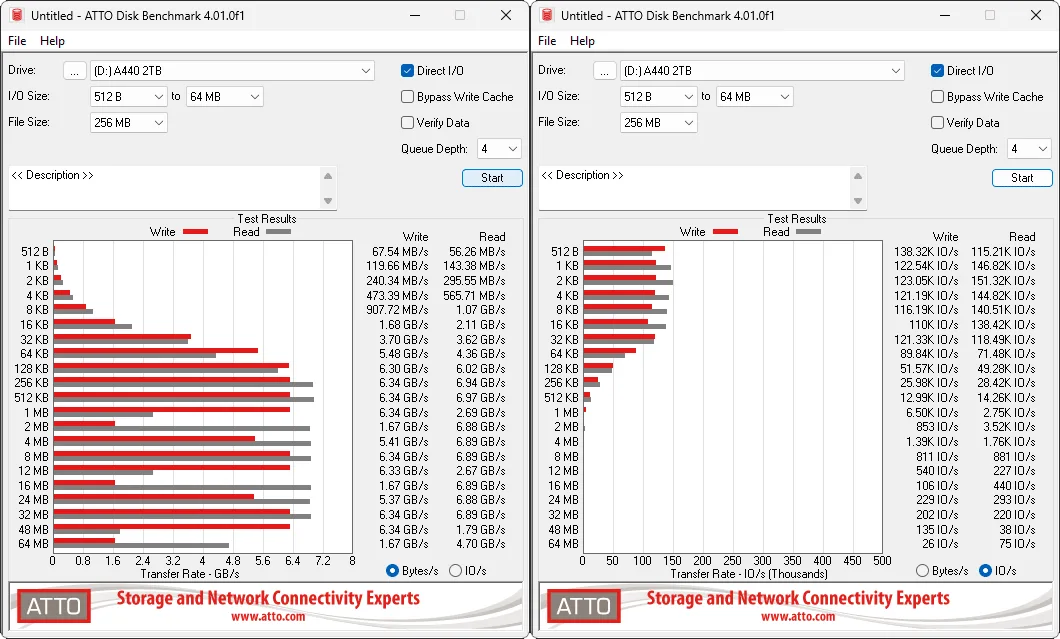Click the 138.32K IO/s write value
This screenshot has height=639, width=1060.
tap(926, 252)
